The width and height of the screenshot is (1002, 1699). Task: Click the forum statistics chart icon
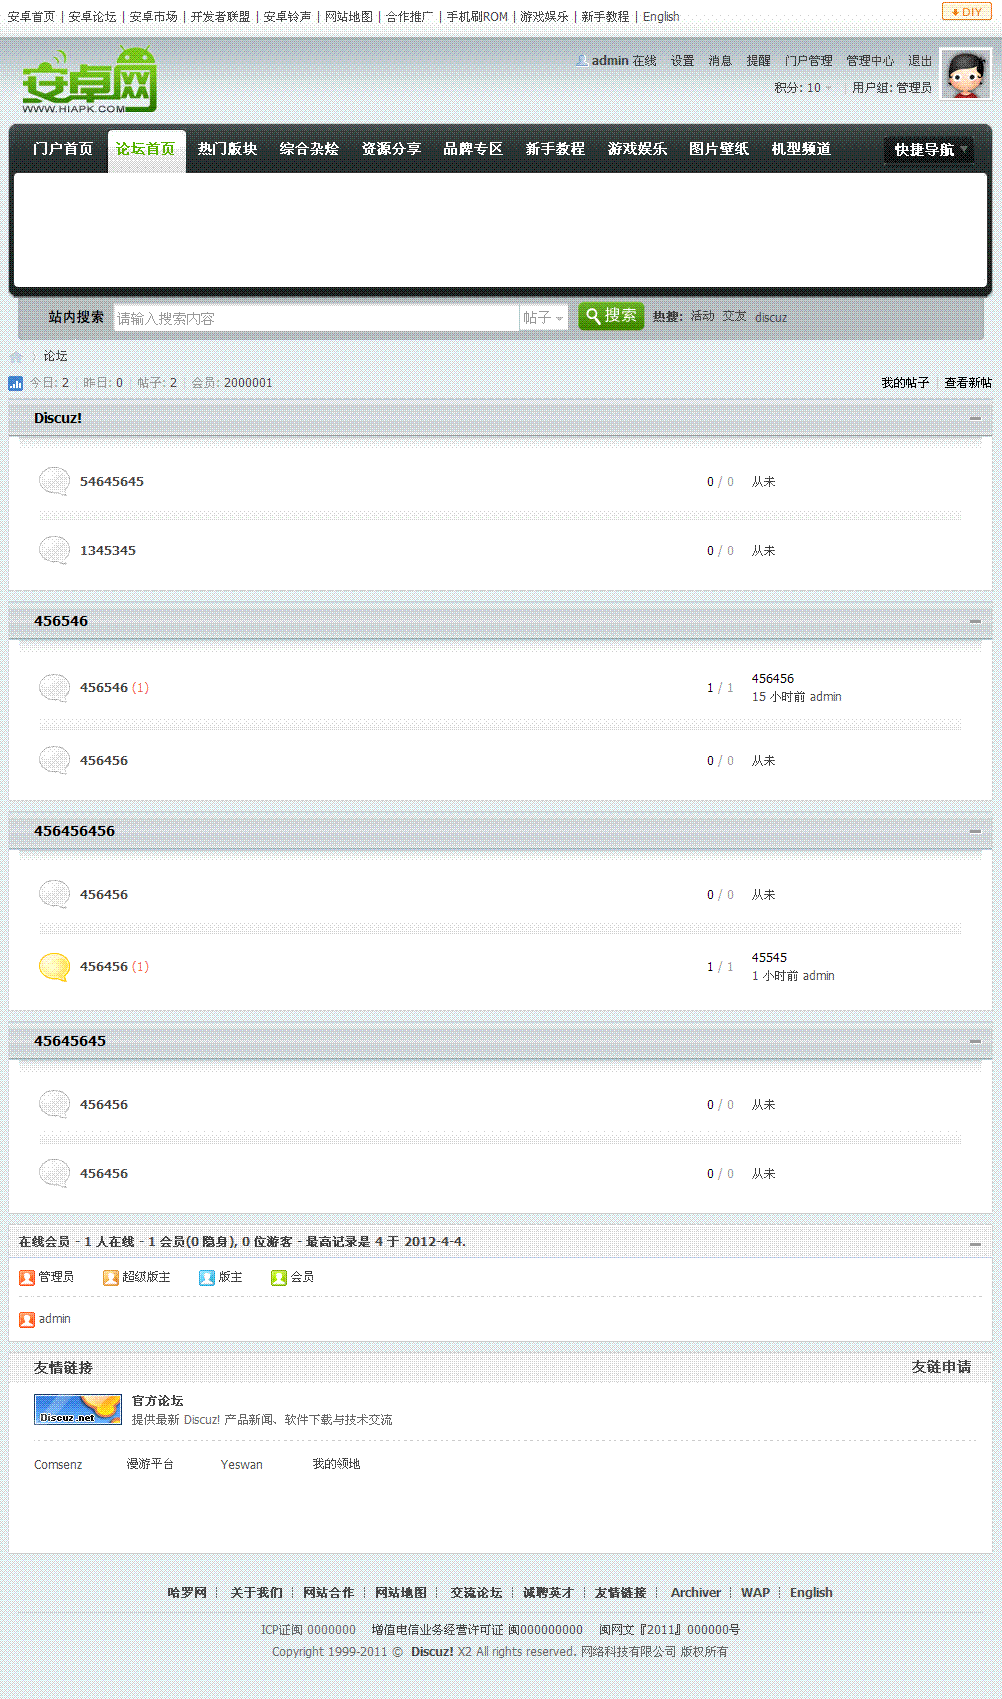15,383
